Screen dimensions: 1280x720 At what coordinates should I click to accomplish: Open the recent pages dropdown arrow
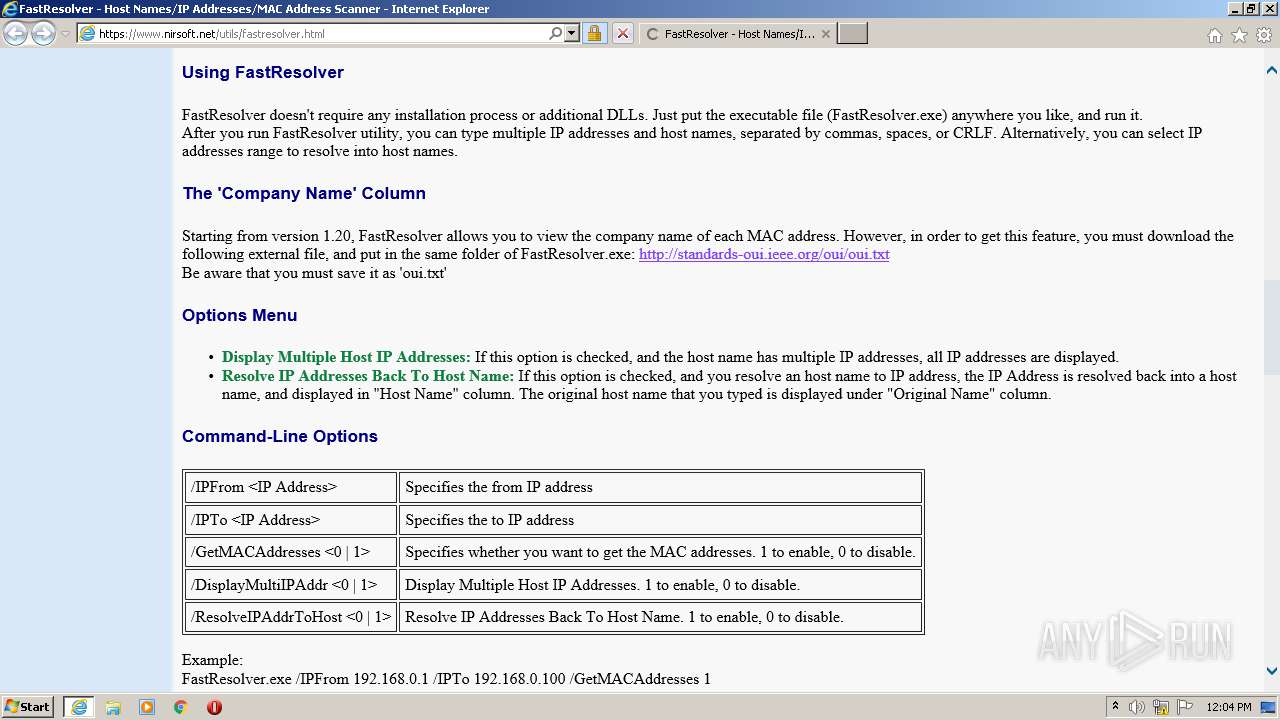coord(65,34)
